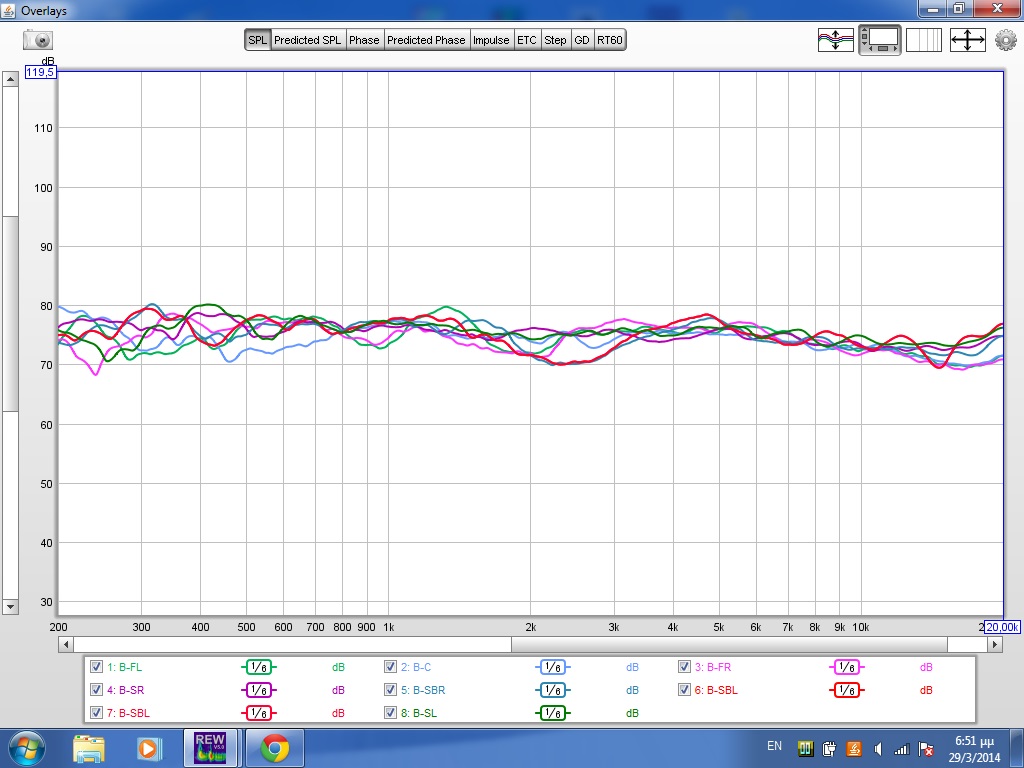Switch to the REW taskbar icon

[x=210, y=748]
